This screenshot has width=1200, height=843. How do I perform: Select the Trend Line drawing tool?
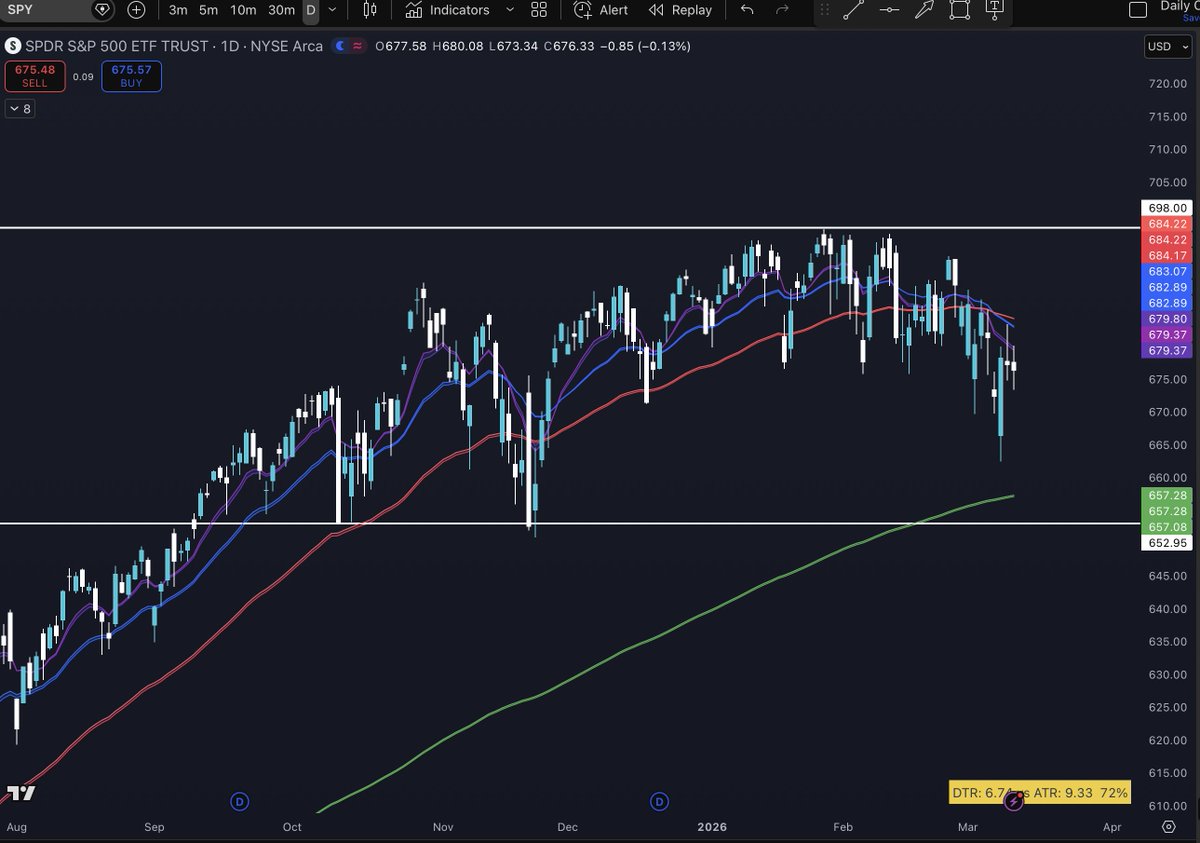coord(853,10)
